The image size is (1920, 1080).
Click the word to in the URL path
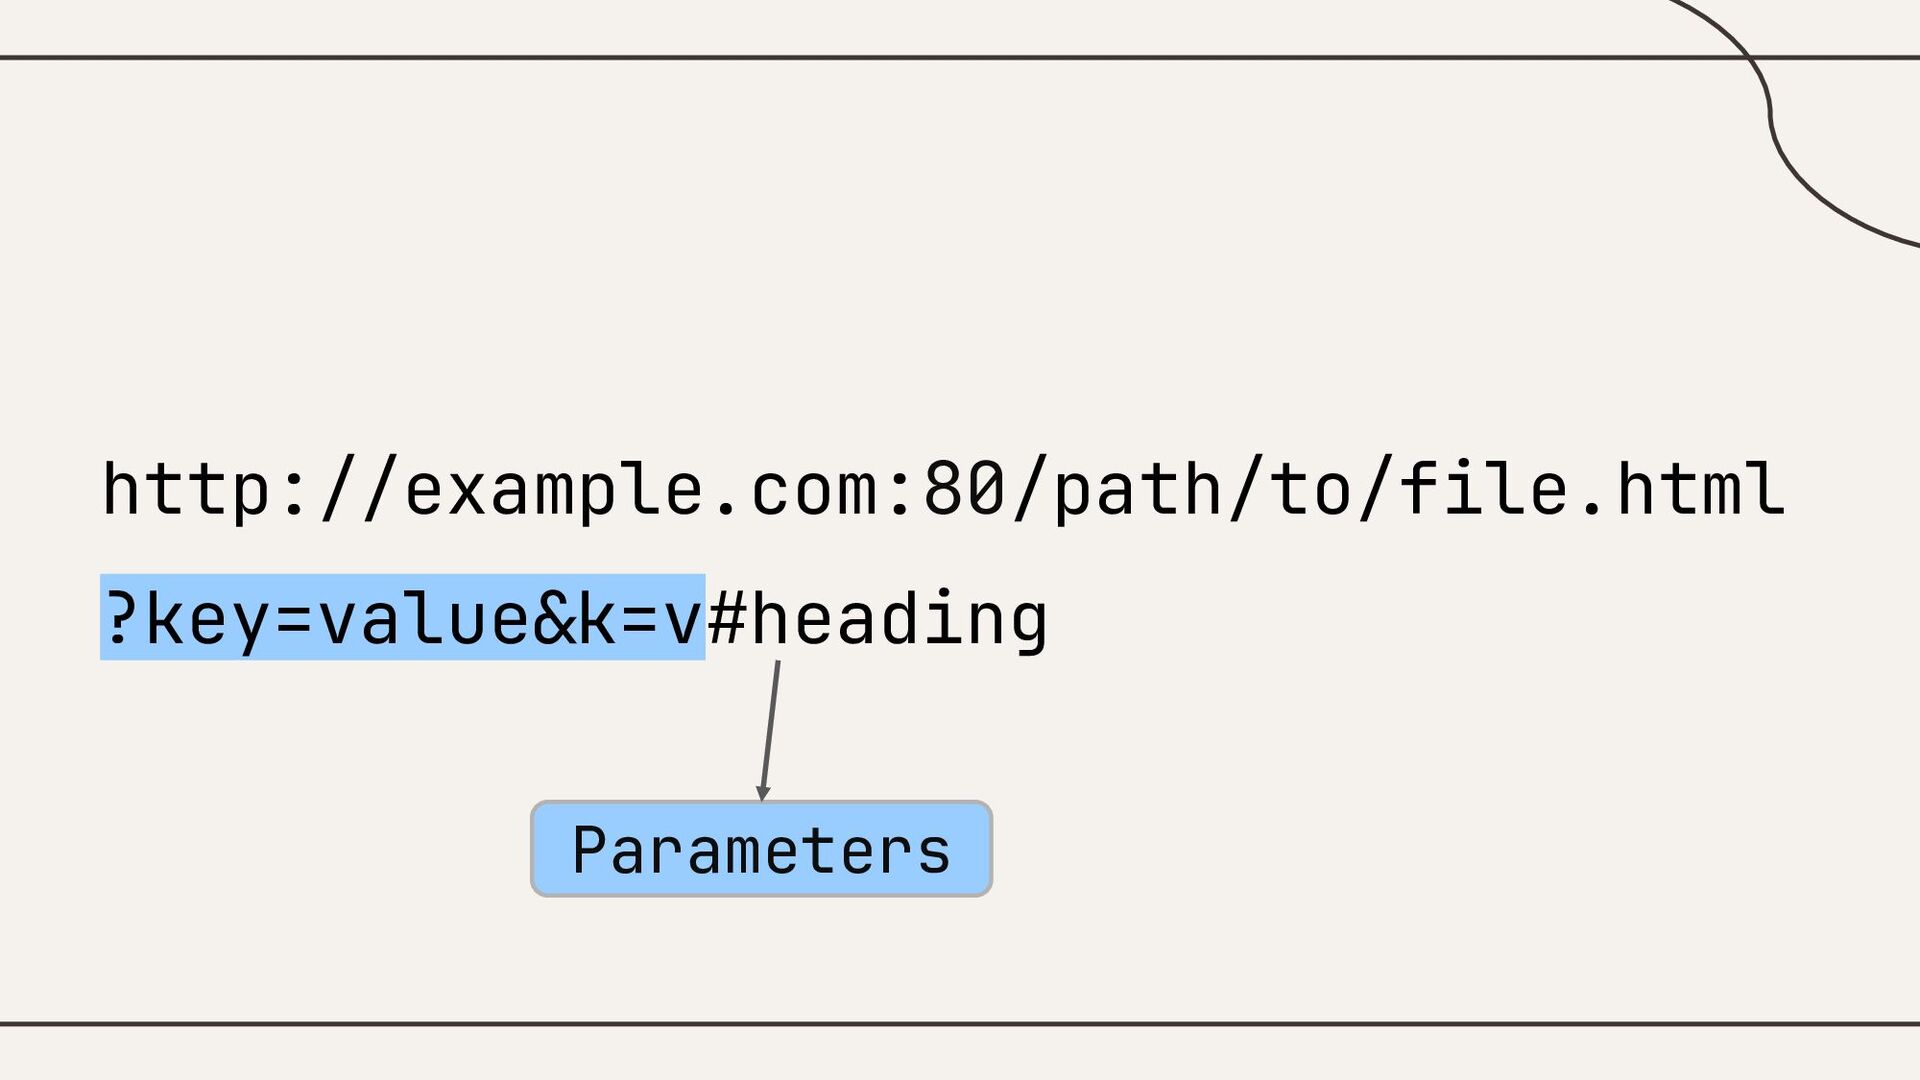pyautogui.click(x=1310, y=490)
